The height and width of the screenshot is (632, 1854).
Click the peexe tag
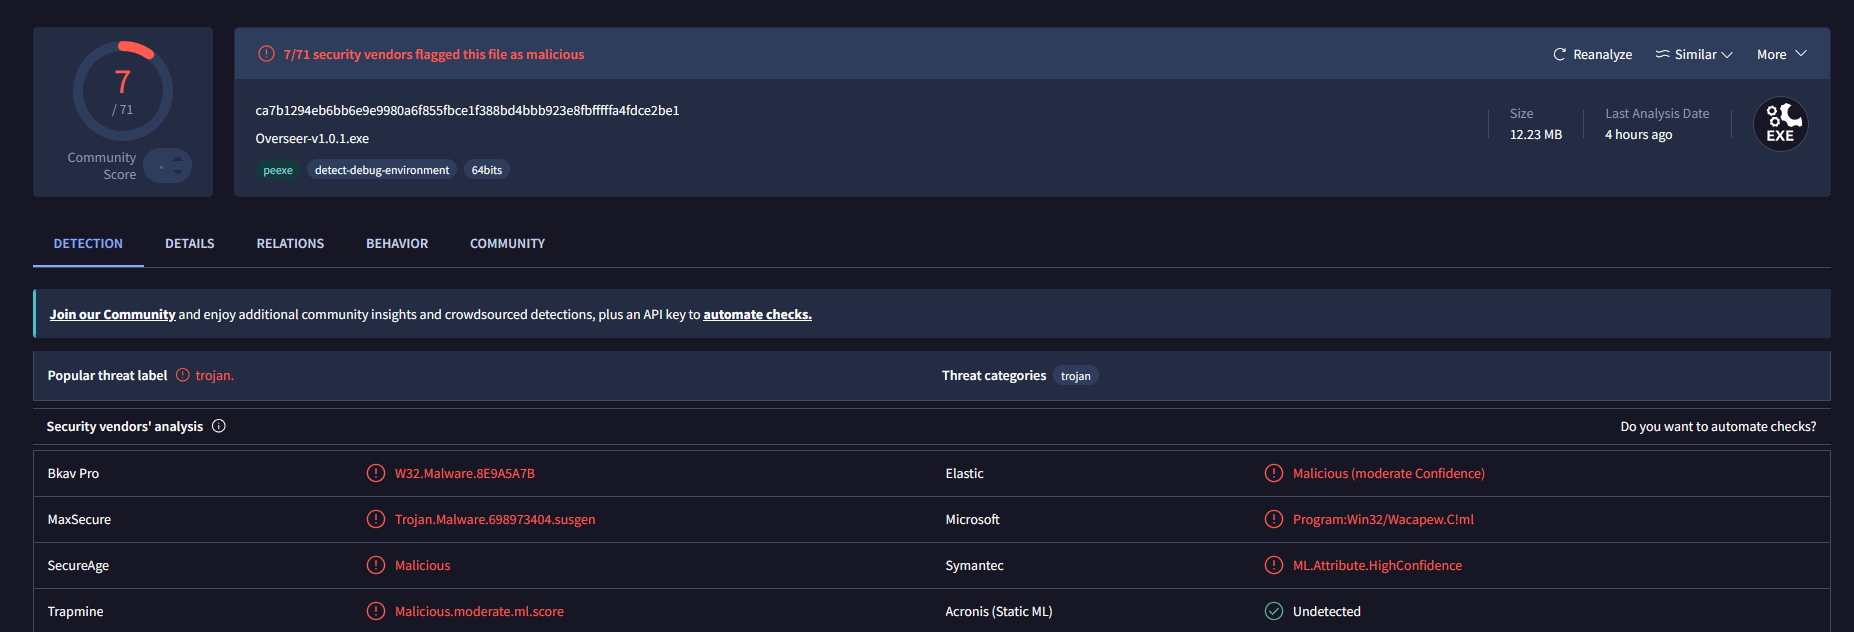coord(278,170)
